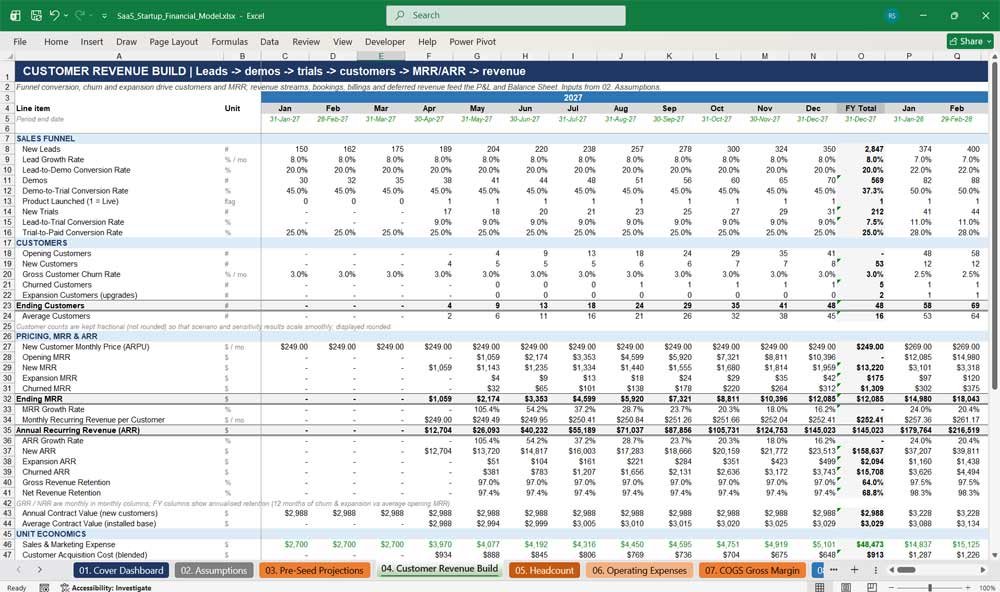Image resolution: width=1000 pixels, height=592 pixels.
Task: Switch to 02. Assumptions sheet
Action: 214,570
